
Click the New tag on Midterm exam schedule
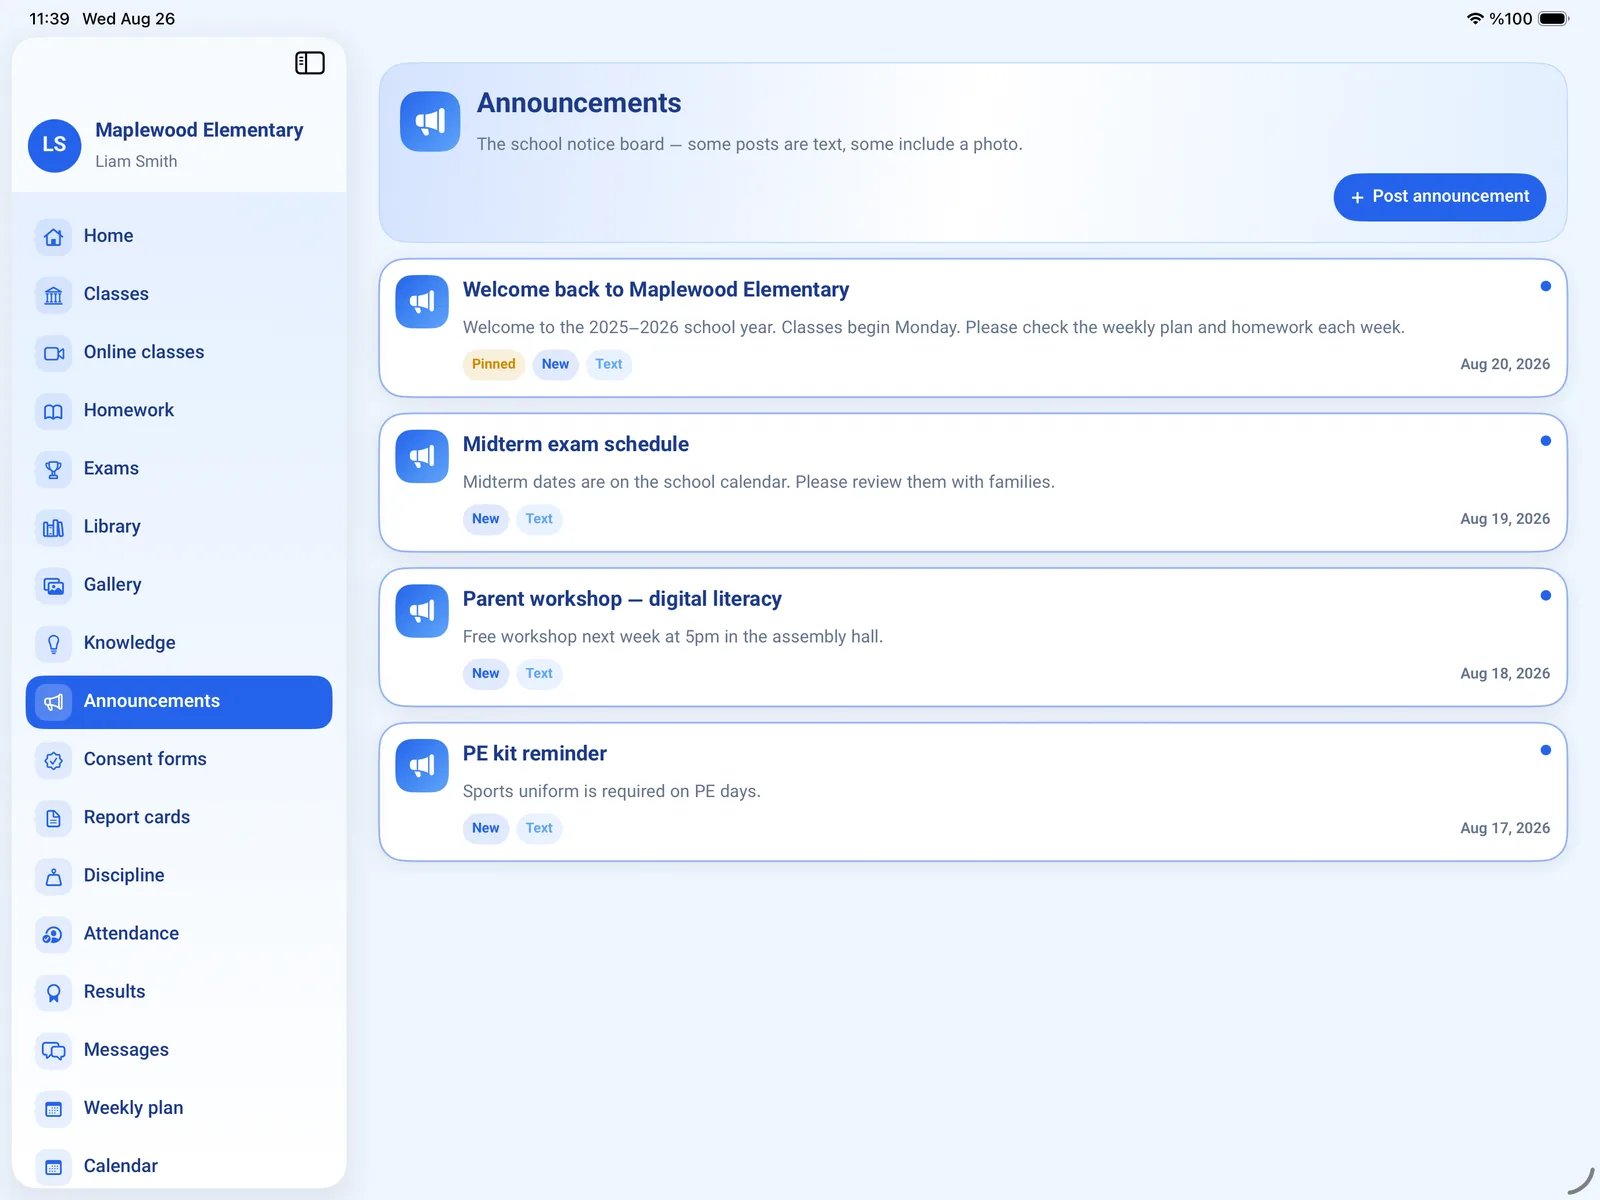[x=485, y=519]
